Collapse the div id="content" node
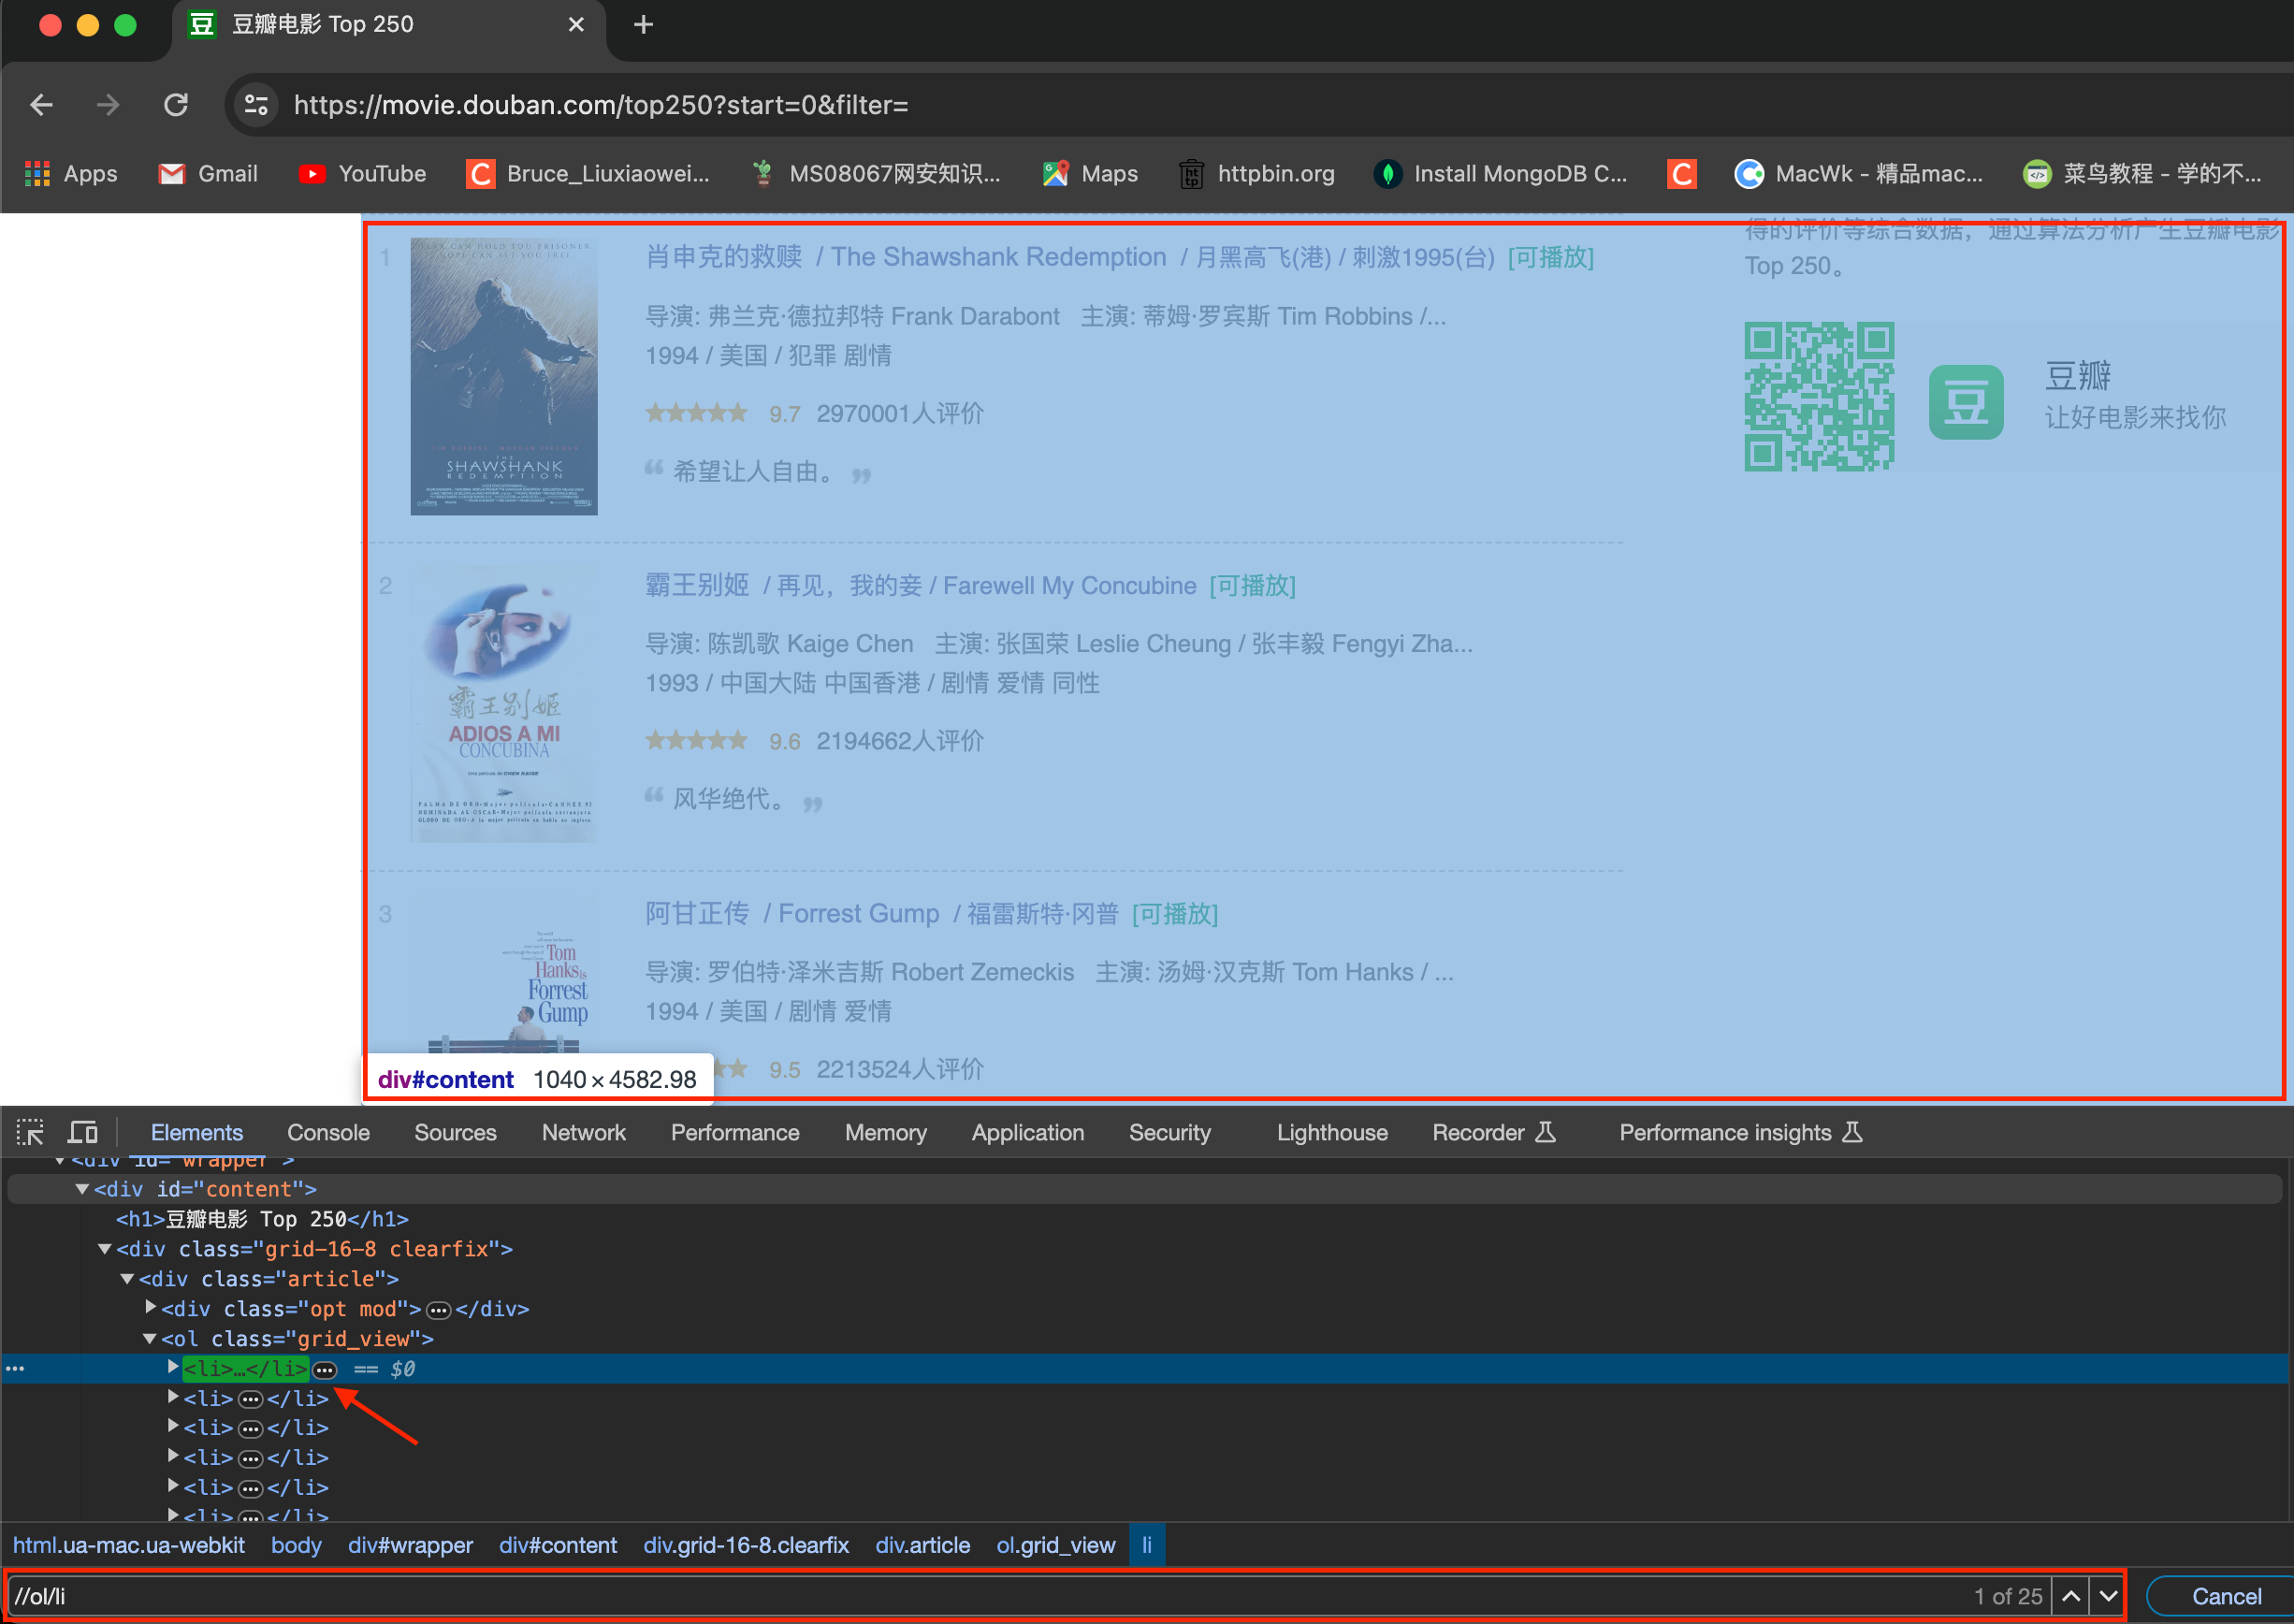 [x=83, y=1189]
